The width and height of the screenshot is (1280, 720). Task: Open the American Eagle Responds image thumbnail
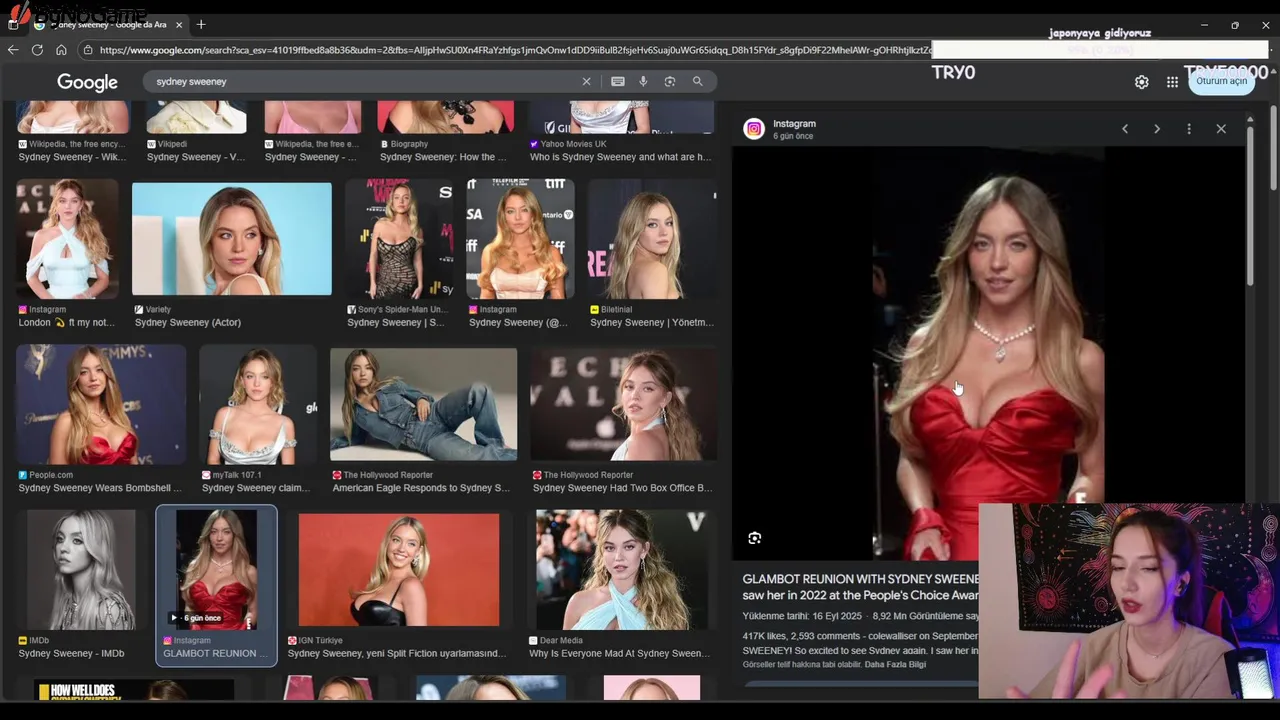[424, 405]
